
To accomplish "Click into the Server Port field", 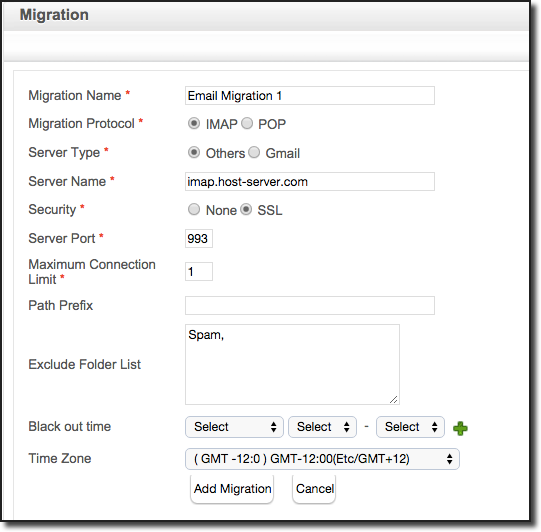I will click(x=199, y=238).
